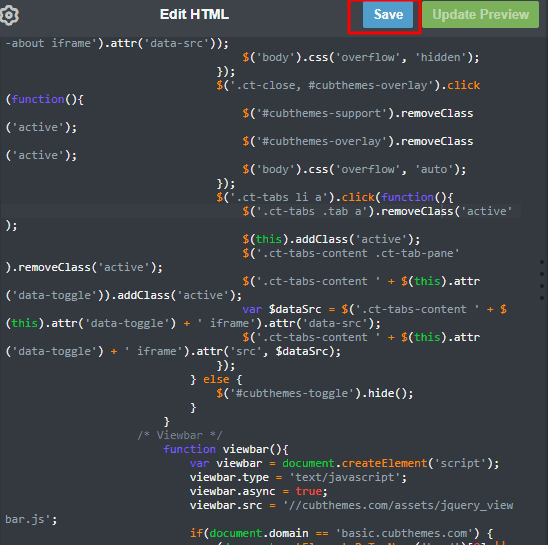Click the vertical dots handle on the right edge
The width and height of the screenshot is (548, 545).
point(542,280)
